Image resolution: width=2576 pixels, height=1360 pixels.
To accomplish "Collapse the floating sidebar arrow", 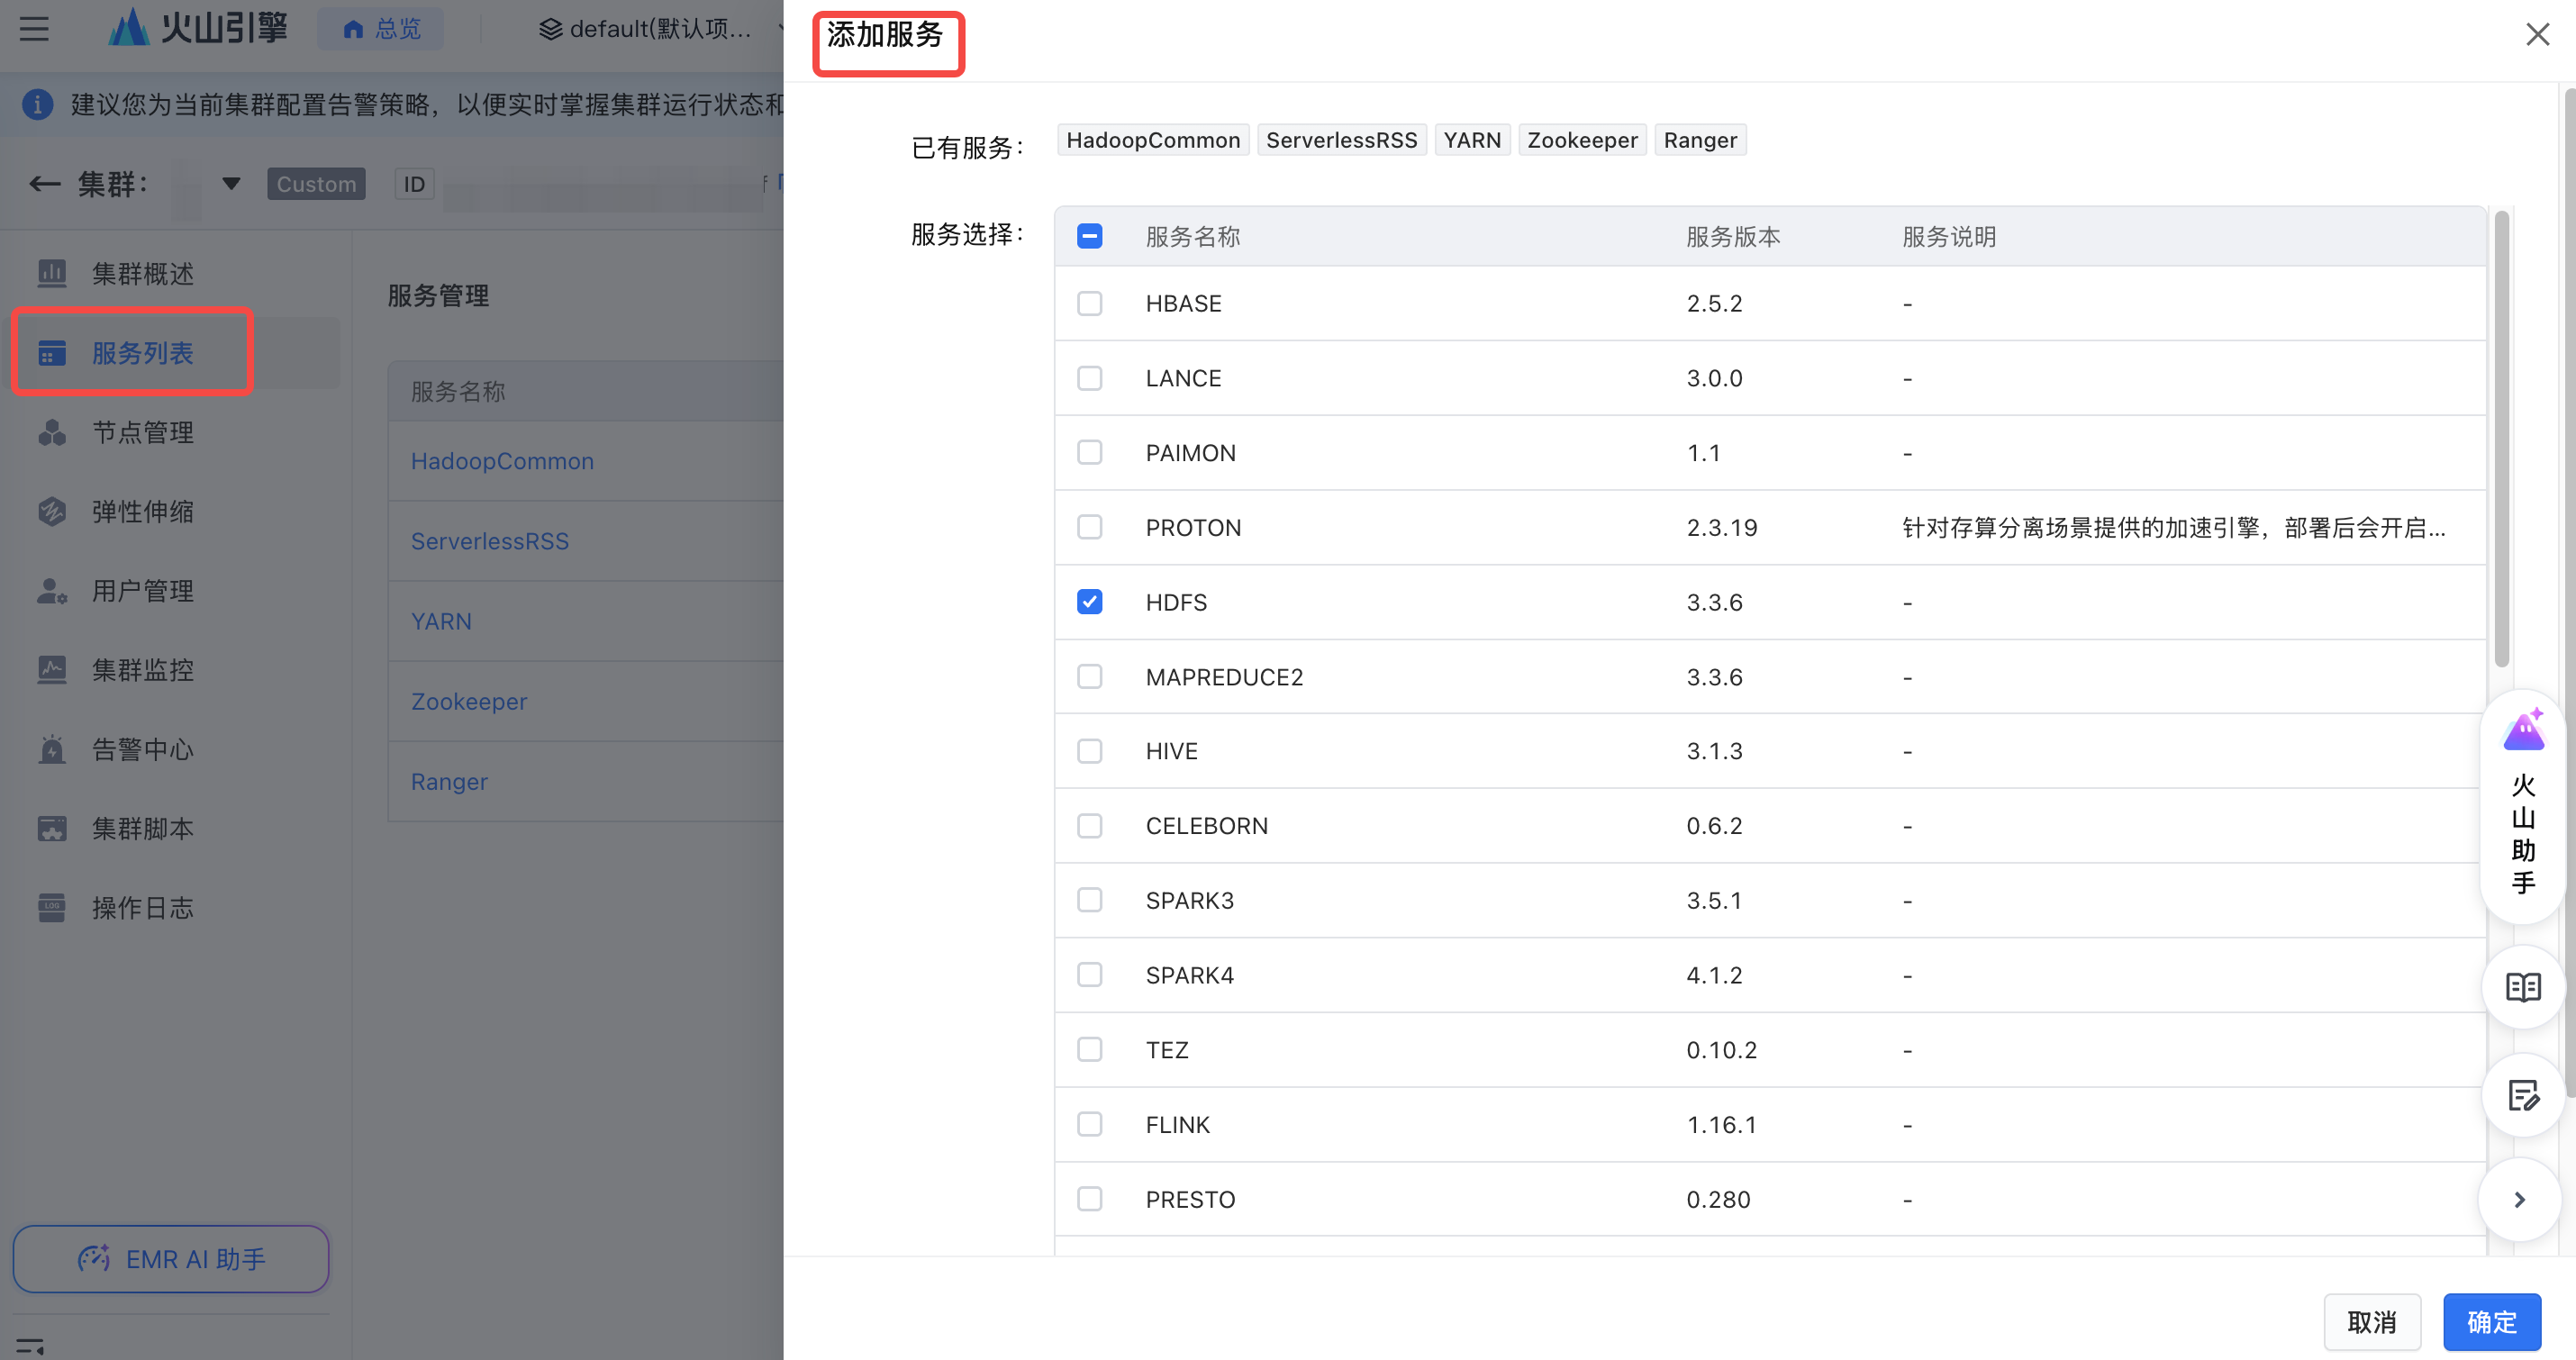I will pyautogui.click(x=2520, y=1199).
